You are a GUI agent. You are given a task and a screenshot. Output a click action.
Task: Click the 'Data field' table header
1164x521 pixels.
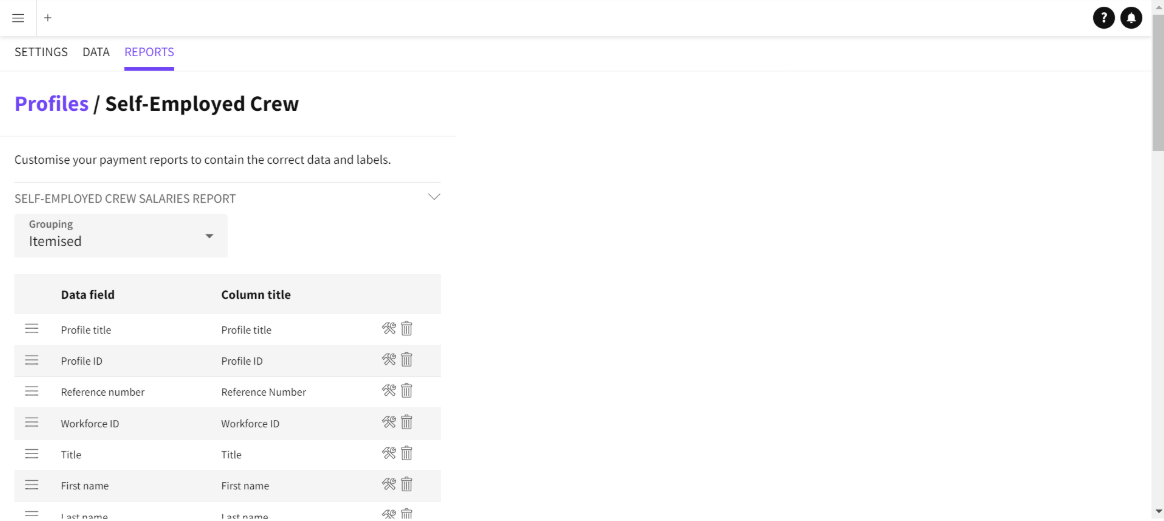[88, 295]
